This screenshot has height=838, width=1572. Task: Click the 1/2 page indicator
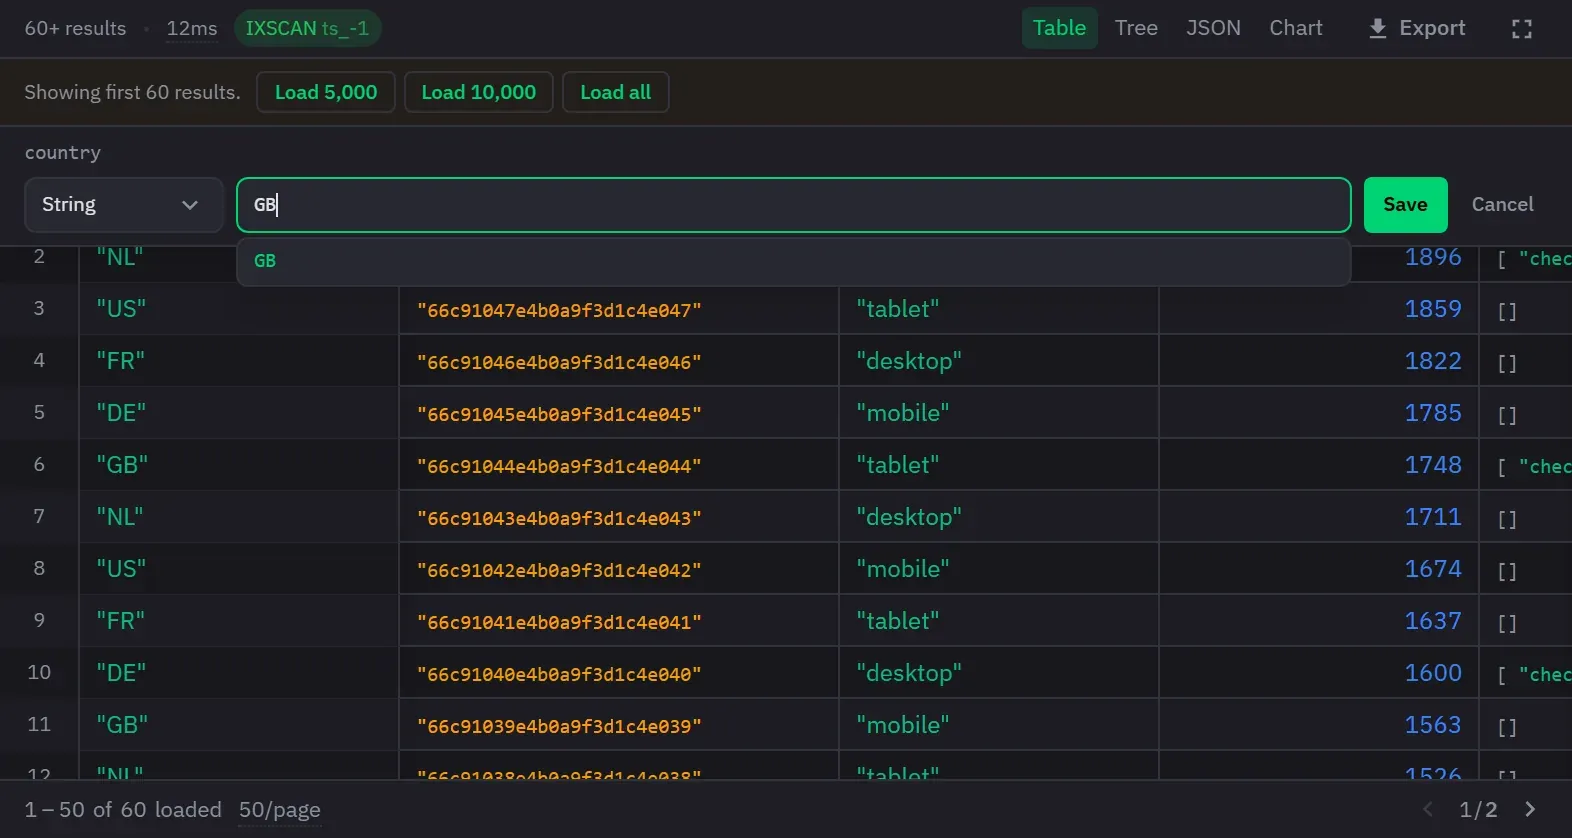point(1478,810)
